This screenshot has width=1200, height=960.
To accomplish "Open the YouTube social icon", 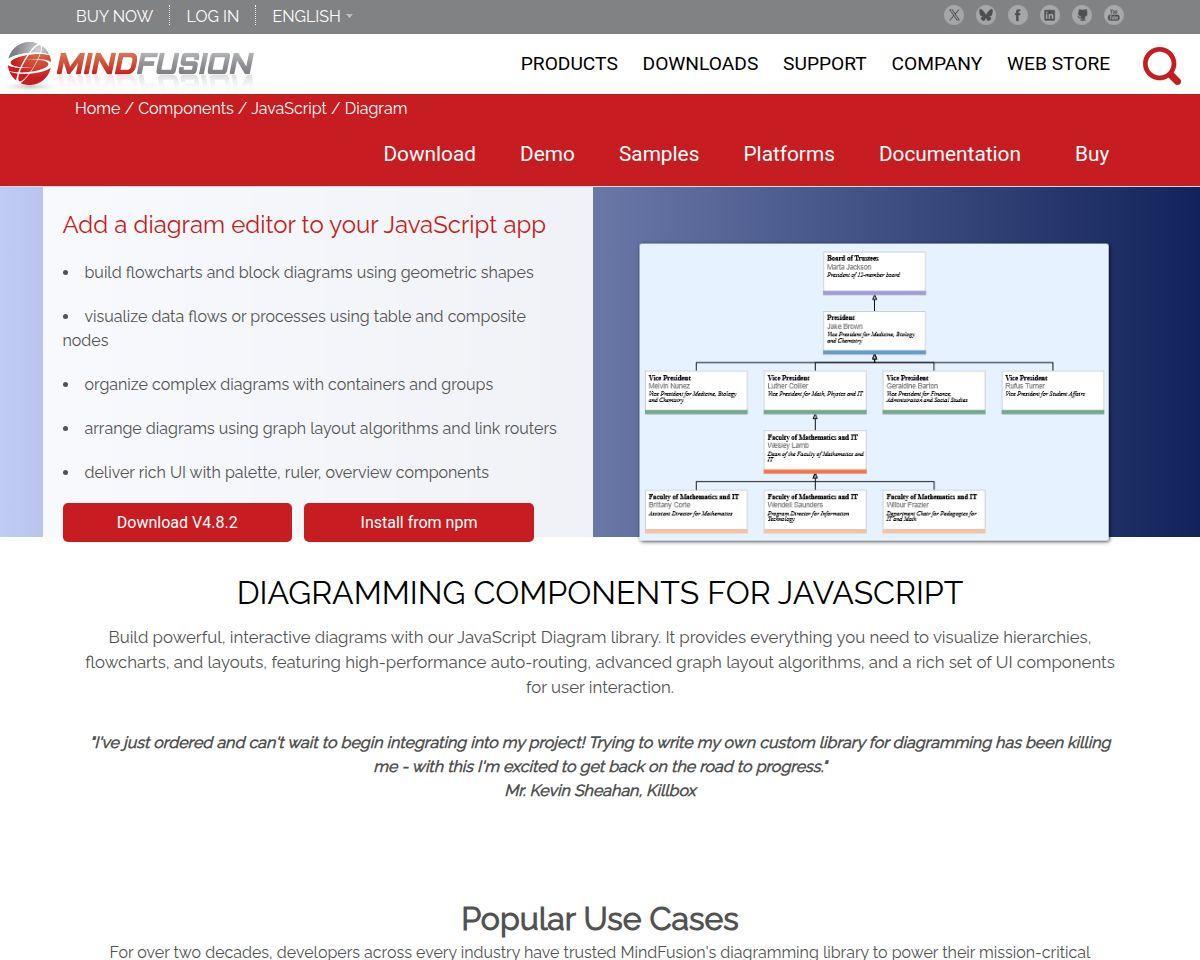I will 1114,15.
